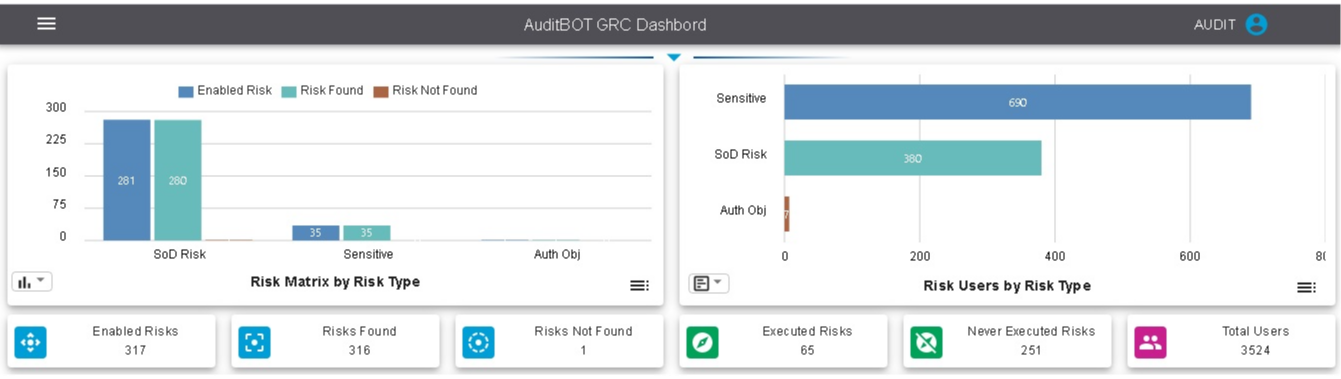This screenshot has width=1341, height=379.
Task: Open Risk Matrix chart options menu
Action: [x=639, y=286]
